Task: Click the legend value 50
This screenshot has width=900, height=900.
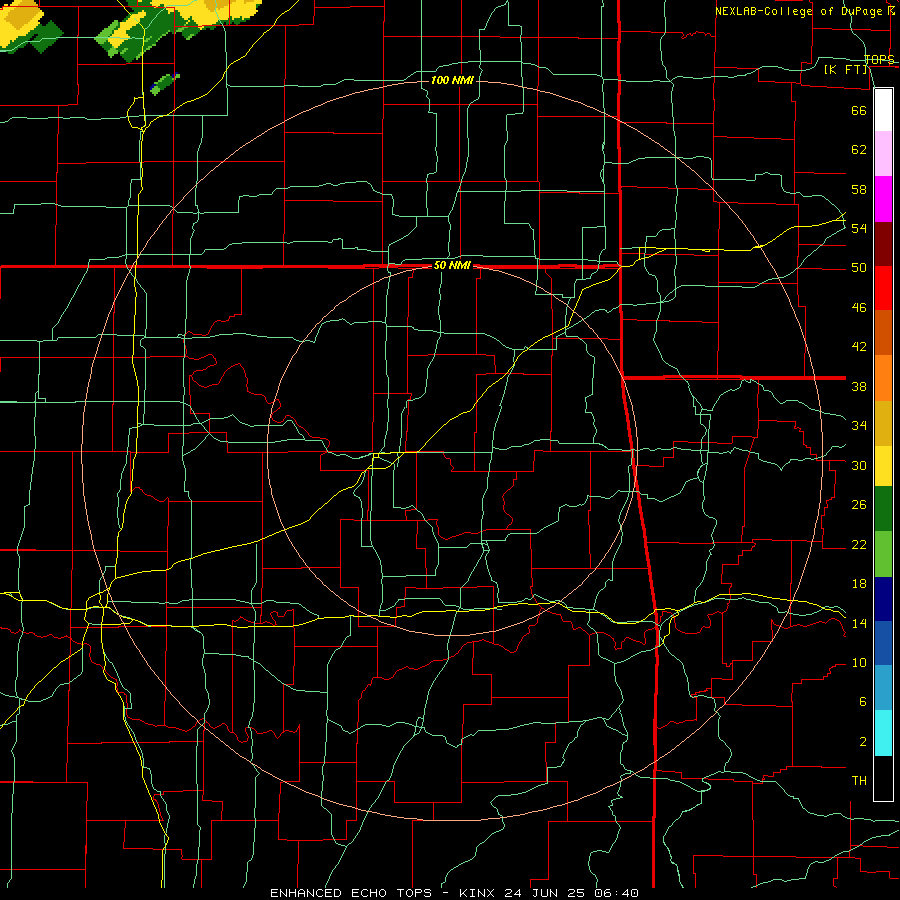Action: pyautogui.click(x=859, y=268)
